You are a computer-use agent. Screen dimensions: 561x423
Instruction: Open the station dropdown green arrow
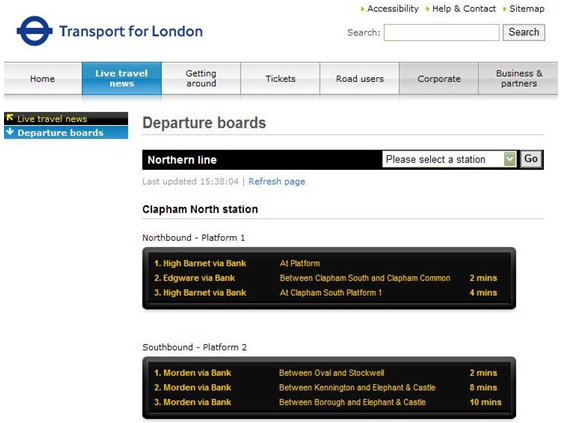click(509, 159)
